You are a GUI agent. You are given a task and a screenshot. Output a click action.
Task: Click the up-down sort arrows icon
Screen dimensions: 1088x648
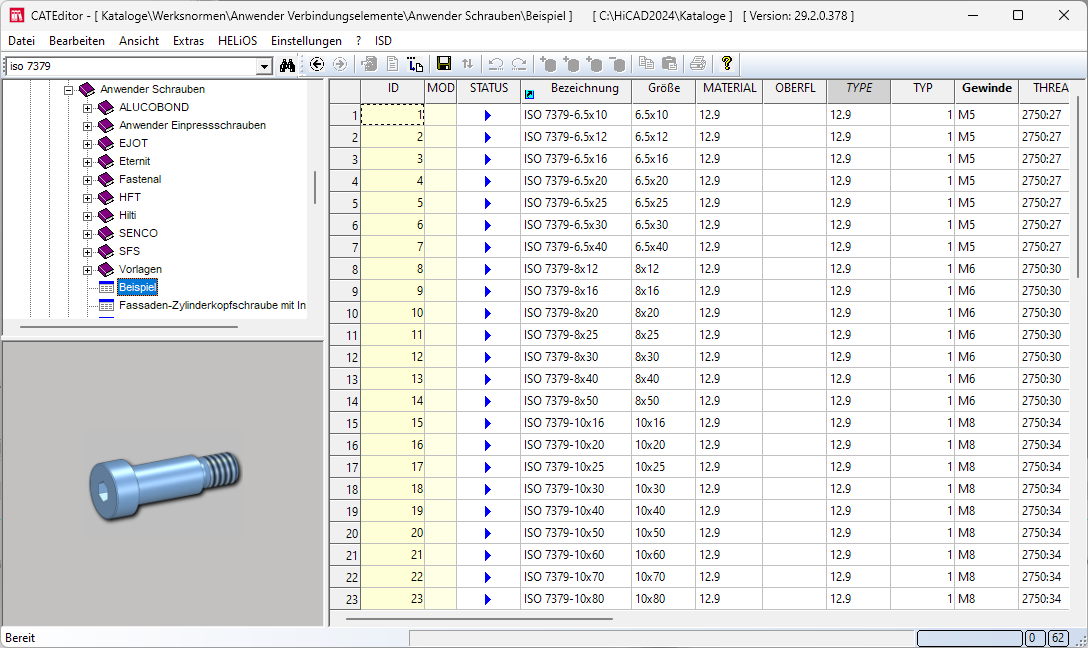467,64
